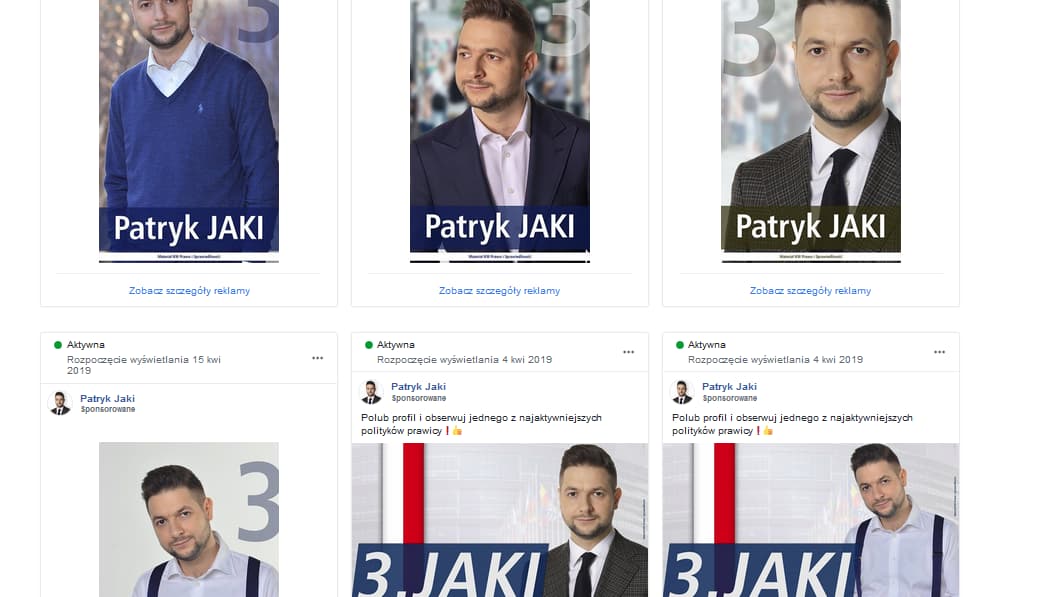Open Patryk Jaki page name in bottom-left ad
Screen dimensions: 1061x597
(107, 399)
